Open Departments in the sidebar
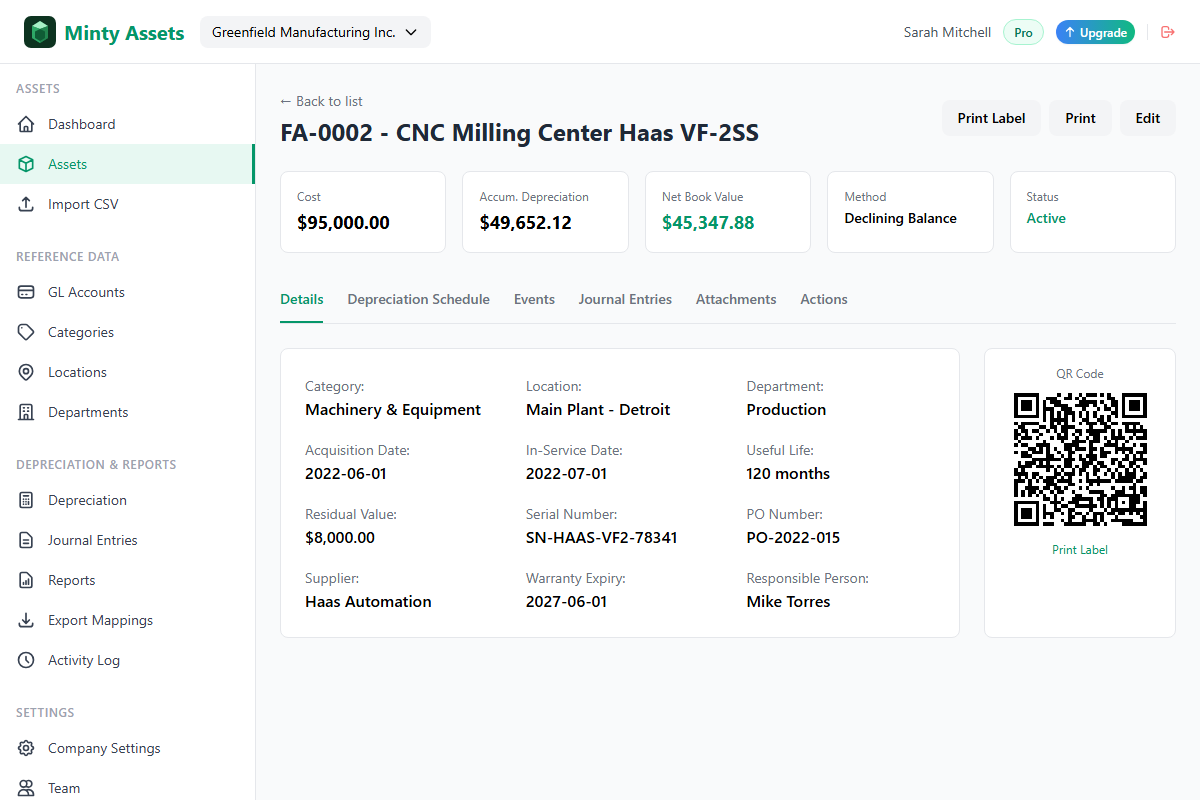1200x800 pixels. point(127,412)
